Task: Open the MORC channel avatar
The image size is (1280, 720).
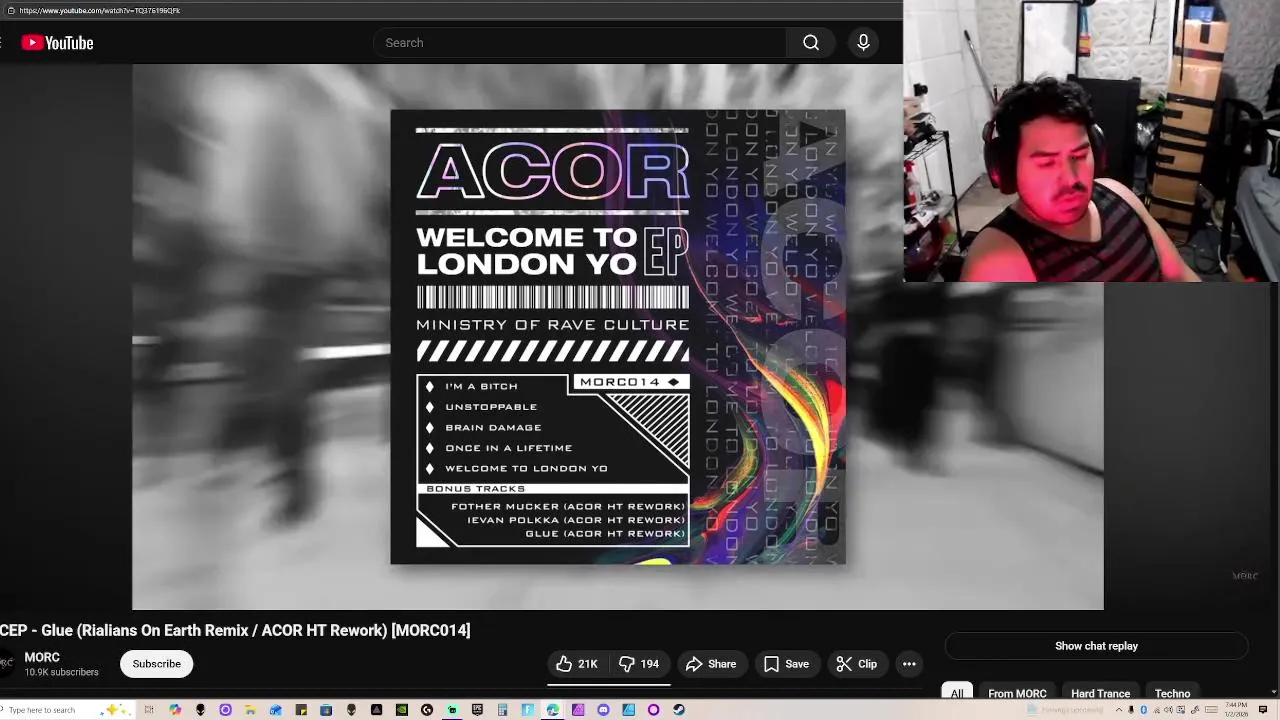Action: click(x=6, y=664)
